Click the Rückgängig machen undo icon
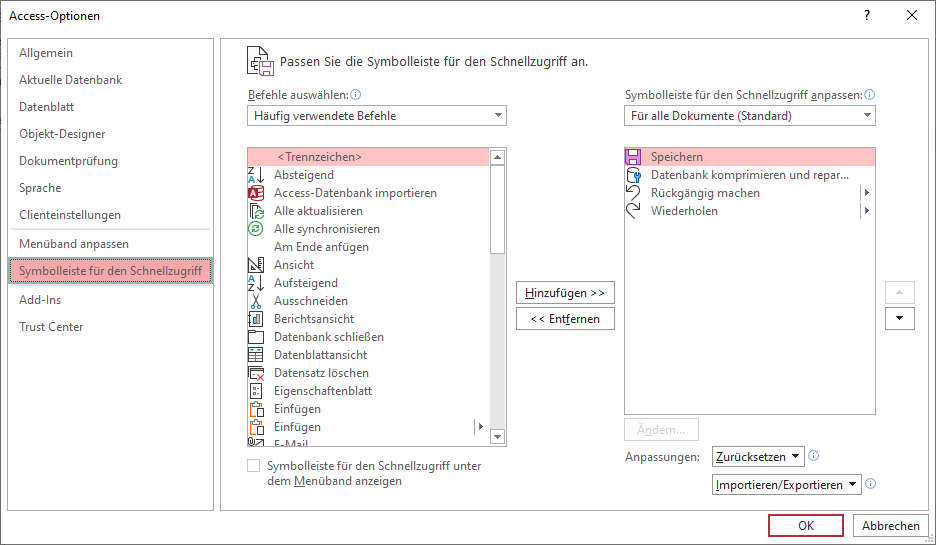 coord(633,193)
